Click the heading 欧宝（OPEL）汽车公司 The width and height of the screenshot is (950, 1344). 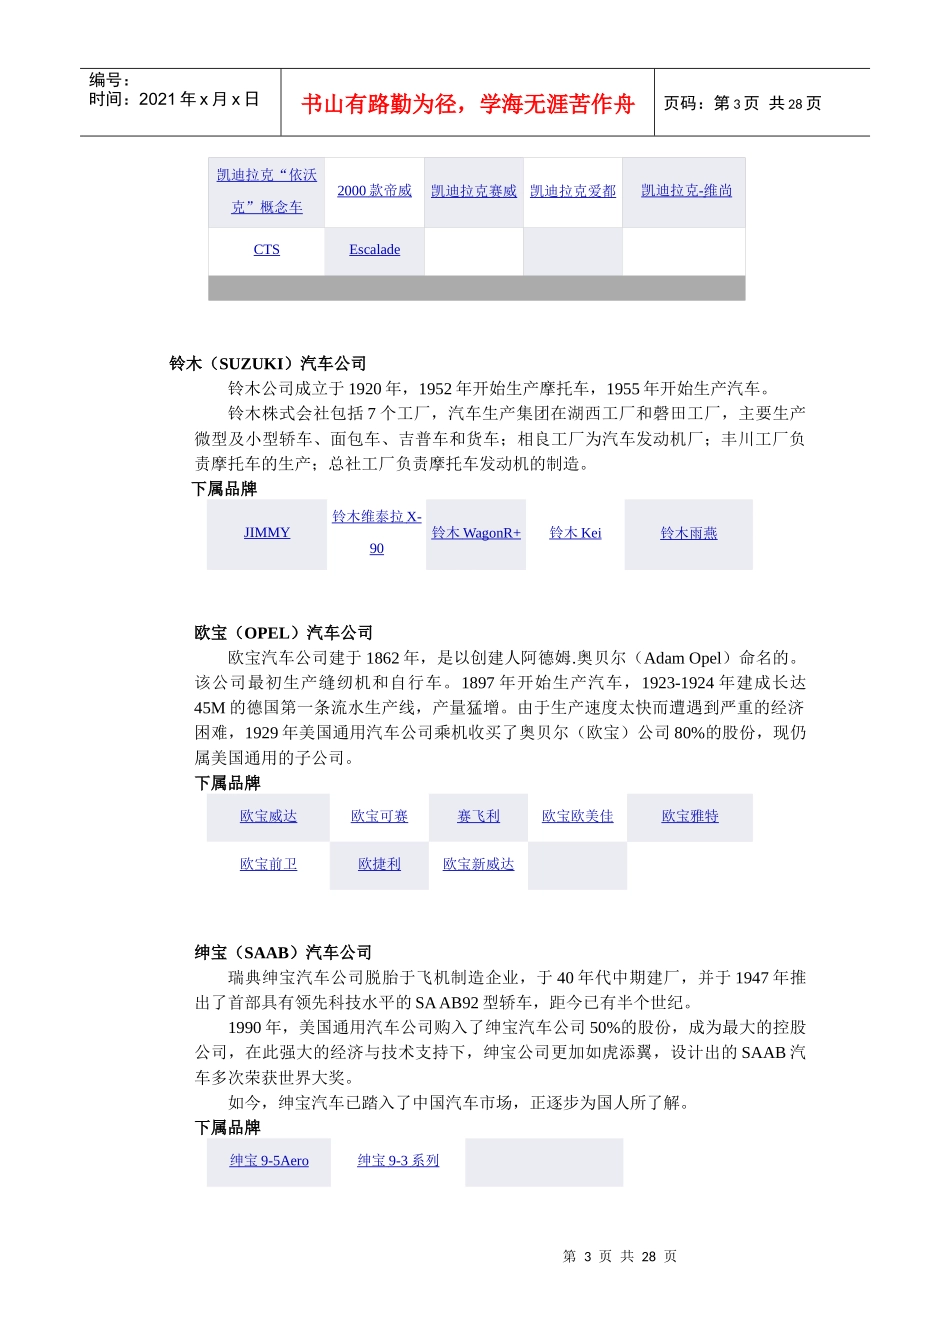coord(284,633)
